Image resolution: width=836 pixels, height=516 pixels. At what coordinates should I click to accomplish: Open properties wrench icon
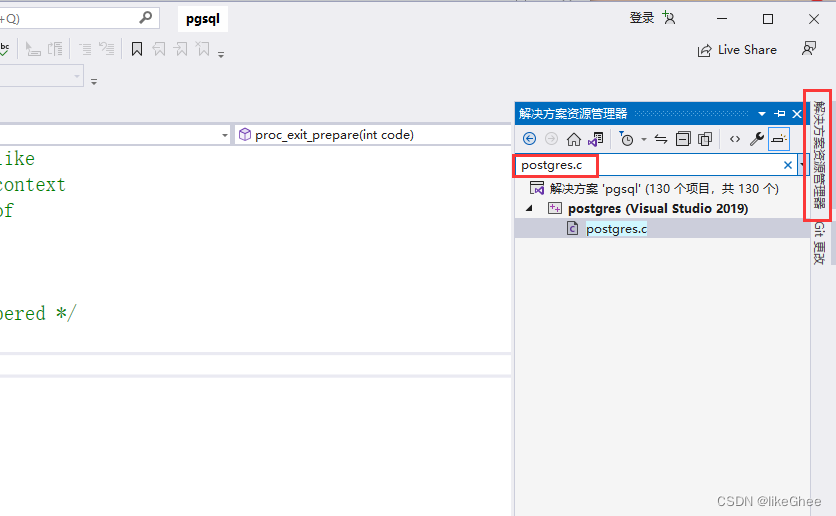757,139
